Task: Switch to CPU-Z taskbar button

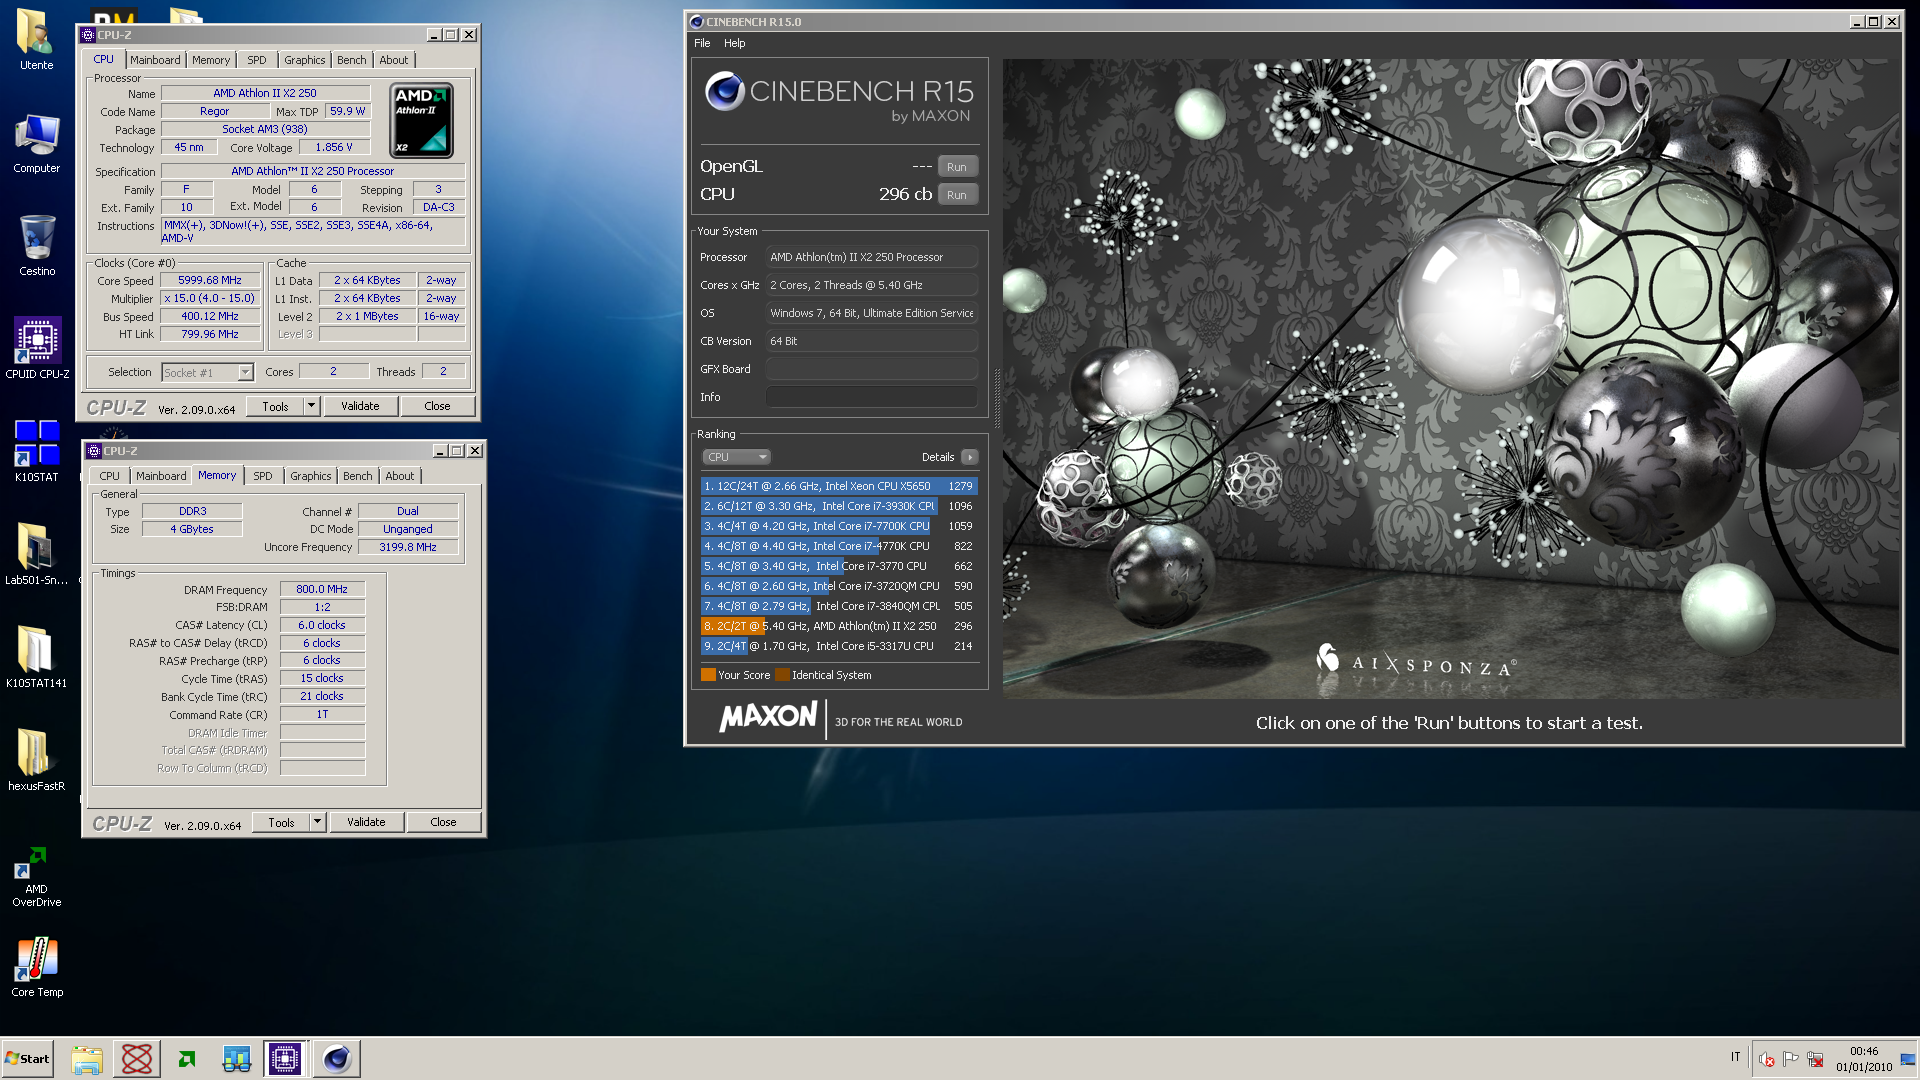Action: 285,1059
